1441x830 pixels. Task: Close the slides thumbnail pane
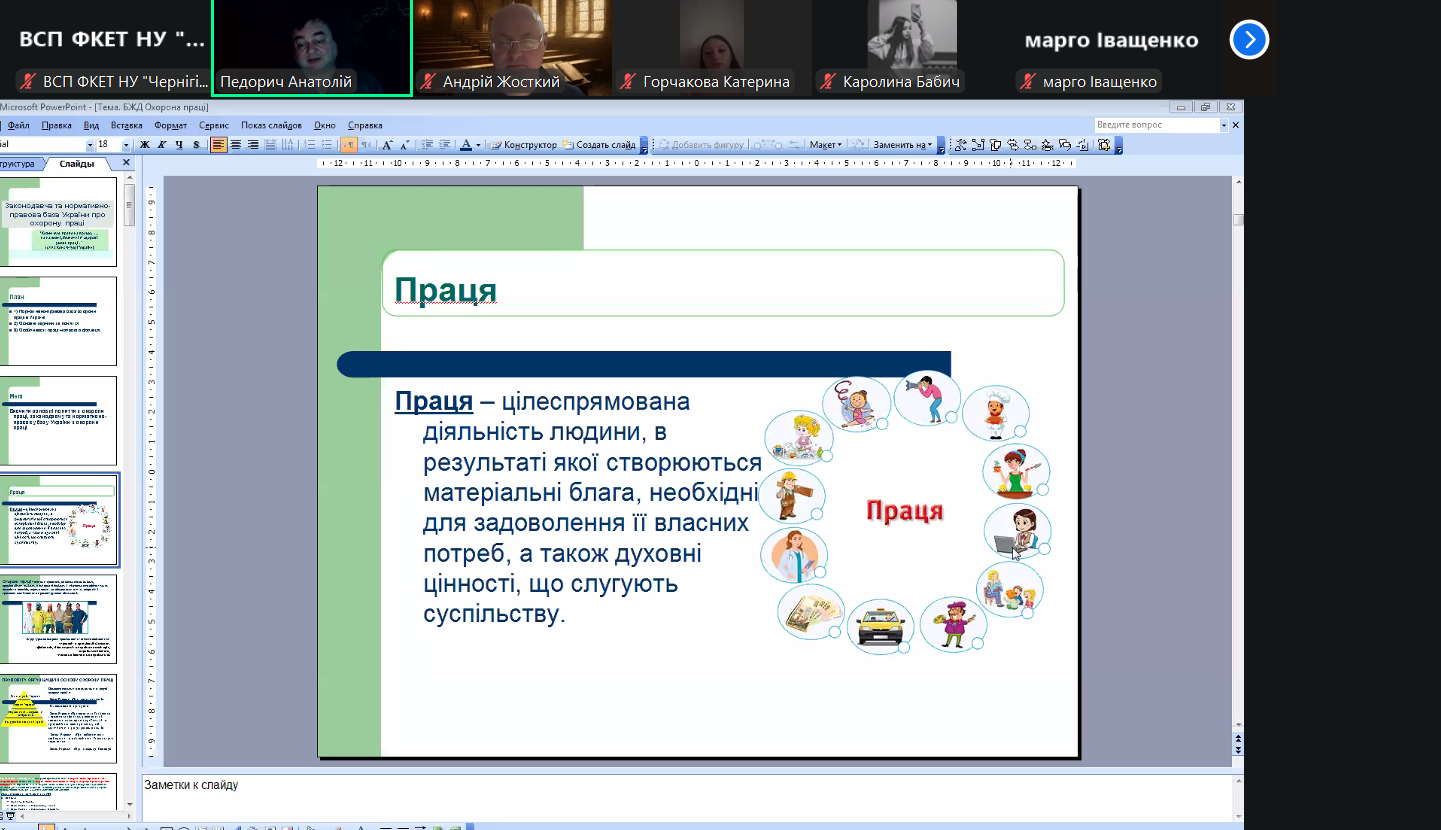coord(126,163)
